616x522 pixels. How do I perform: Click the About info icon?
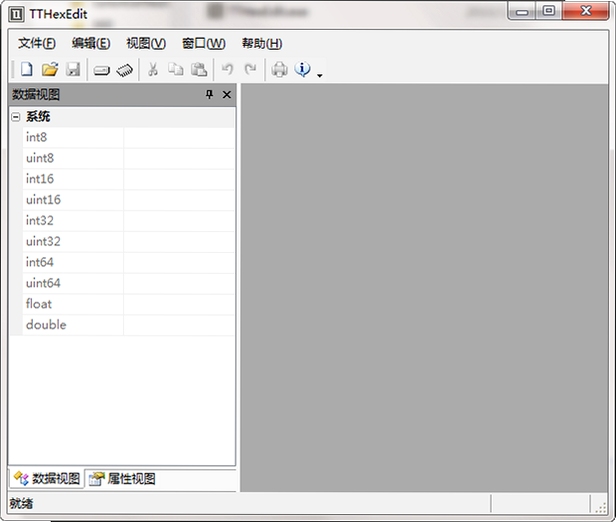click(x=302, y=69)
